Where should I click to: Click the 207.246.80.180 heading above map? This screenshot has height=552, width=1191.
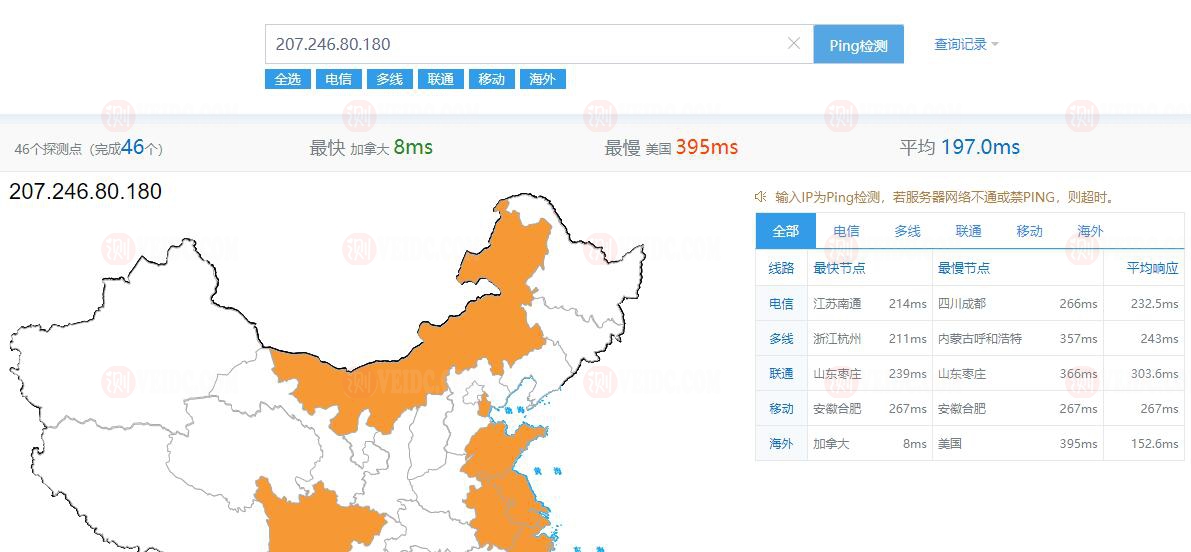click(85, 191)
